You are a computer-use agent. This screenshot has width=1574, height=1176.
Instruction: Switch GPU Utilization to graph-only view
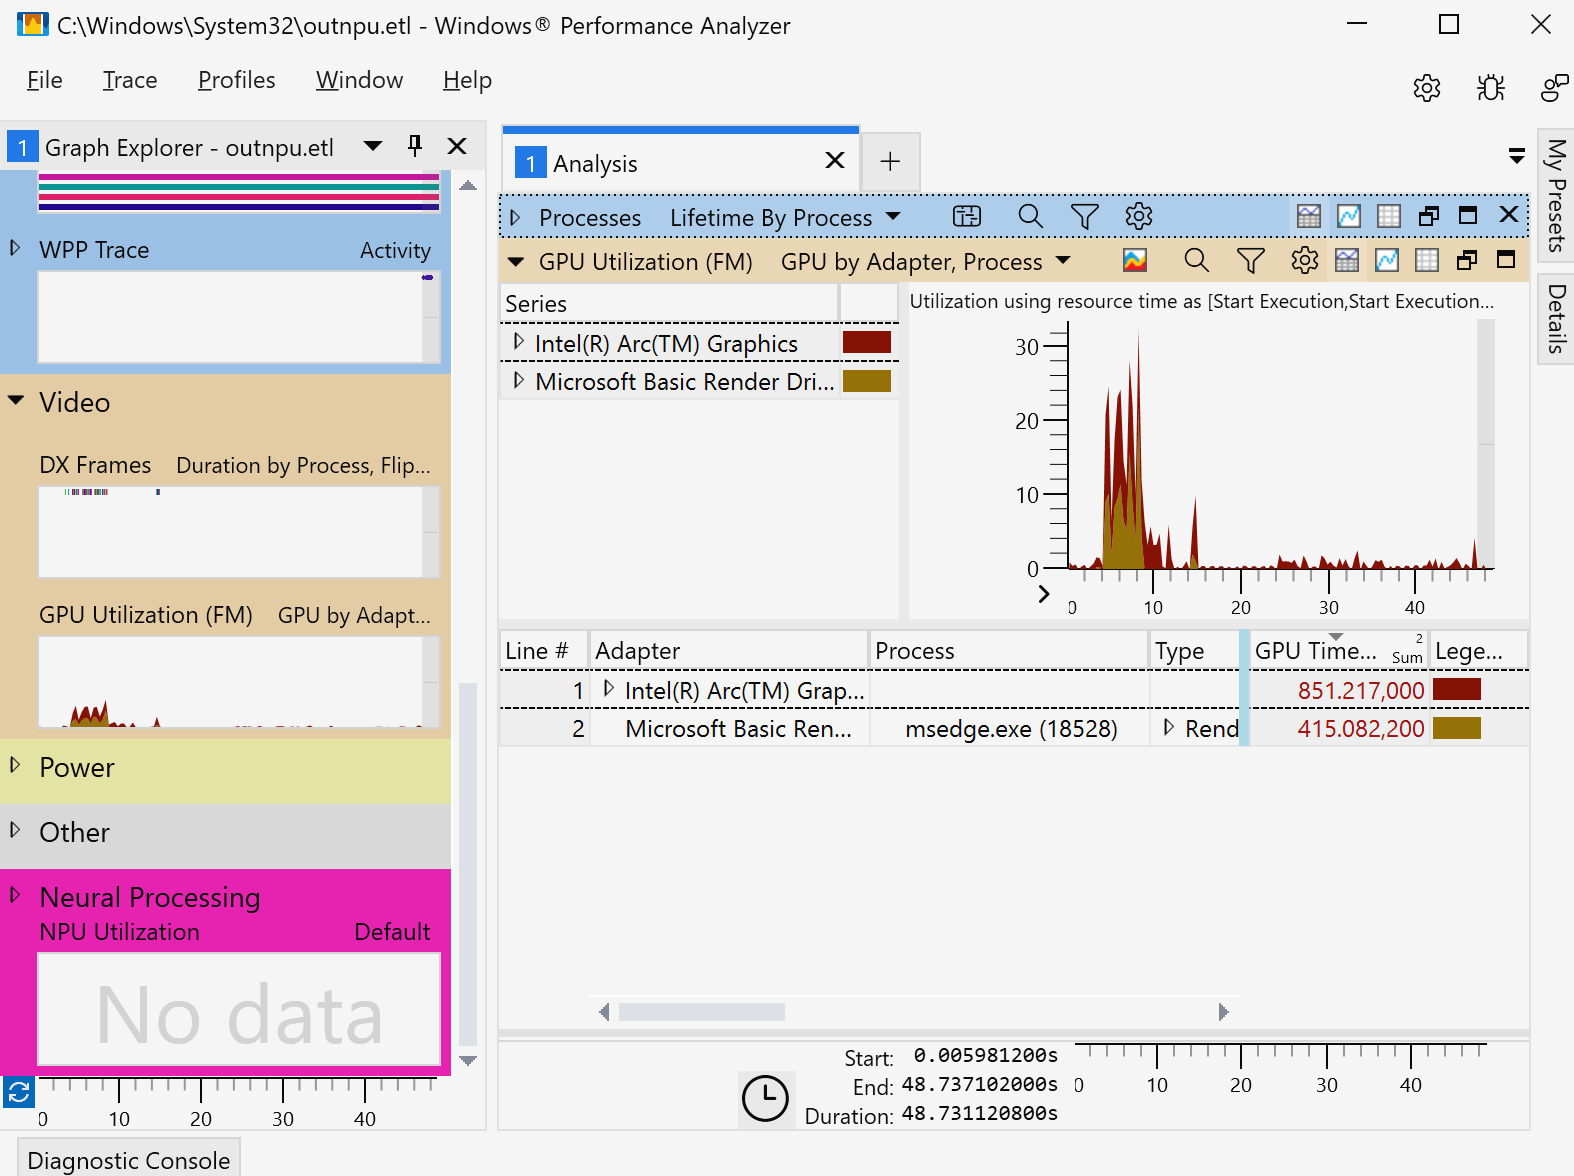(x=1387, y=261)
